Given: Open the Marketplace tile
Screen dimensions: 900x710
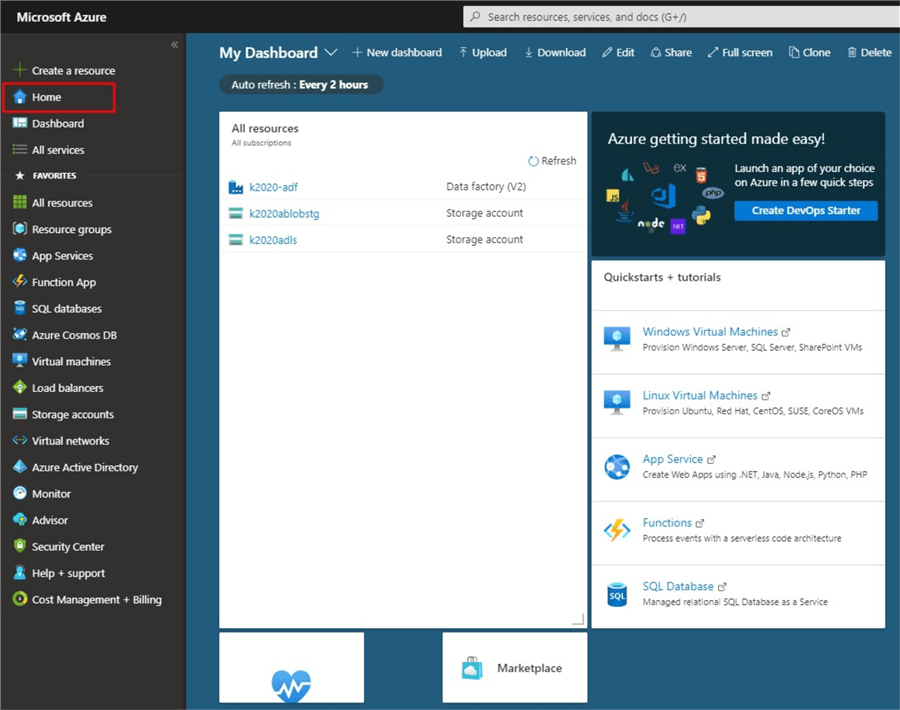Looking at the screenshot, I should (x=515, y=668).
